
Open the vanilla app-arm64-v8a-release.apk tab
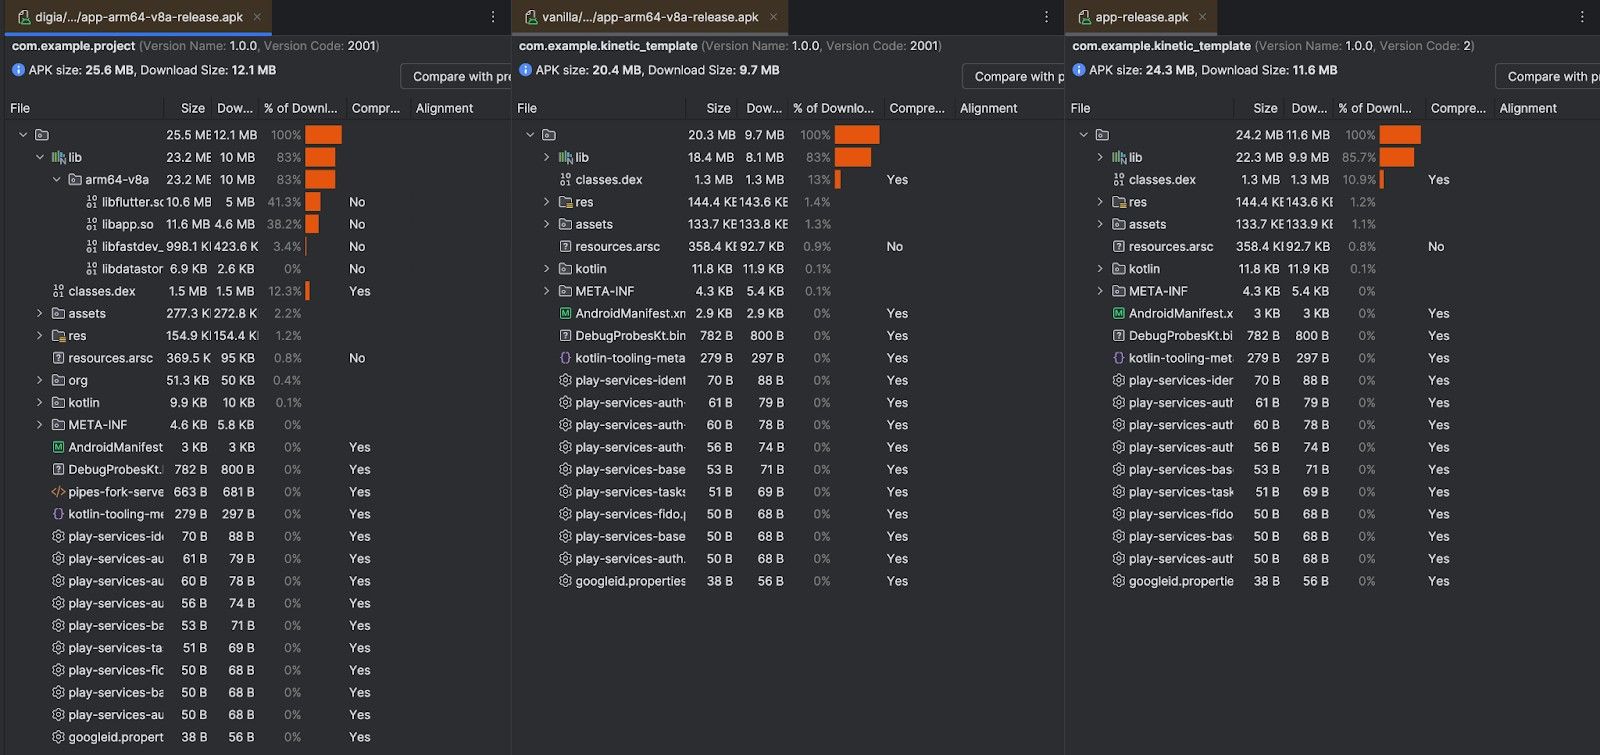coord(651,17)
